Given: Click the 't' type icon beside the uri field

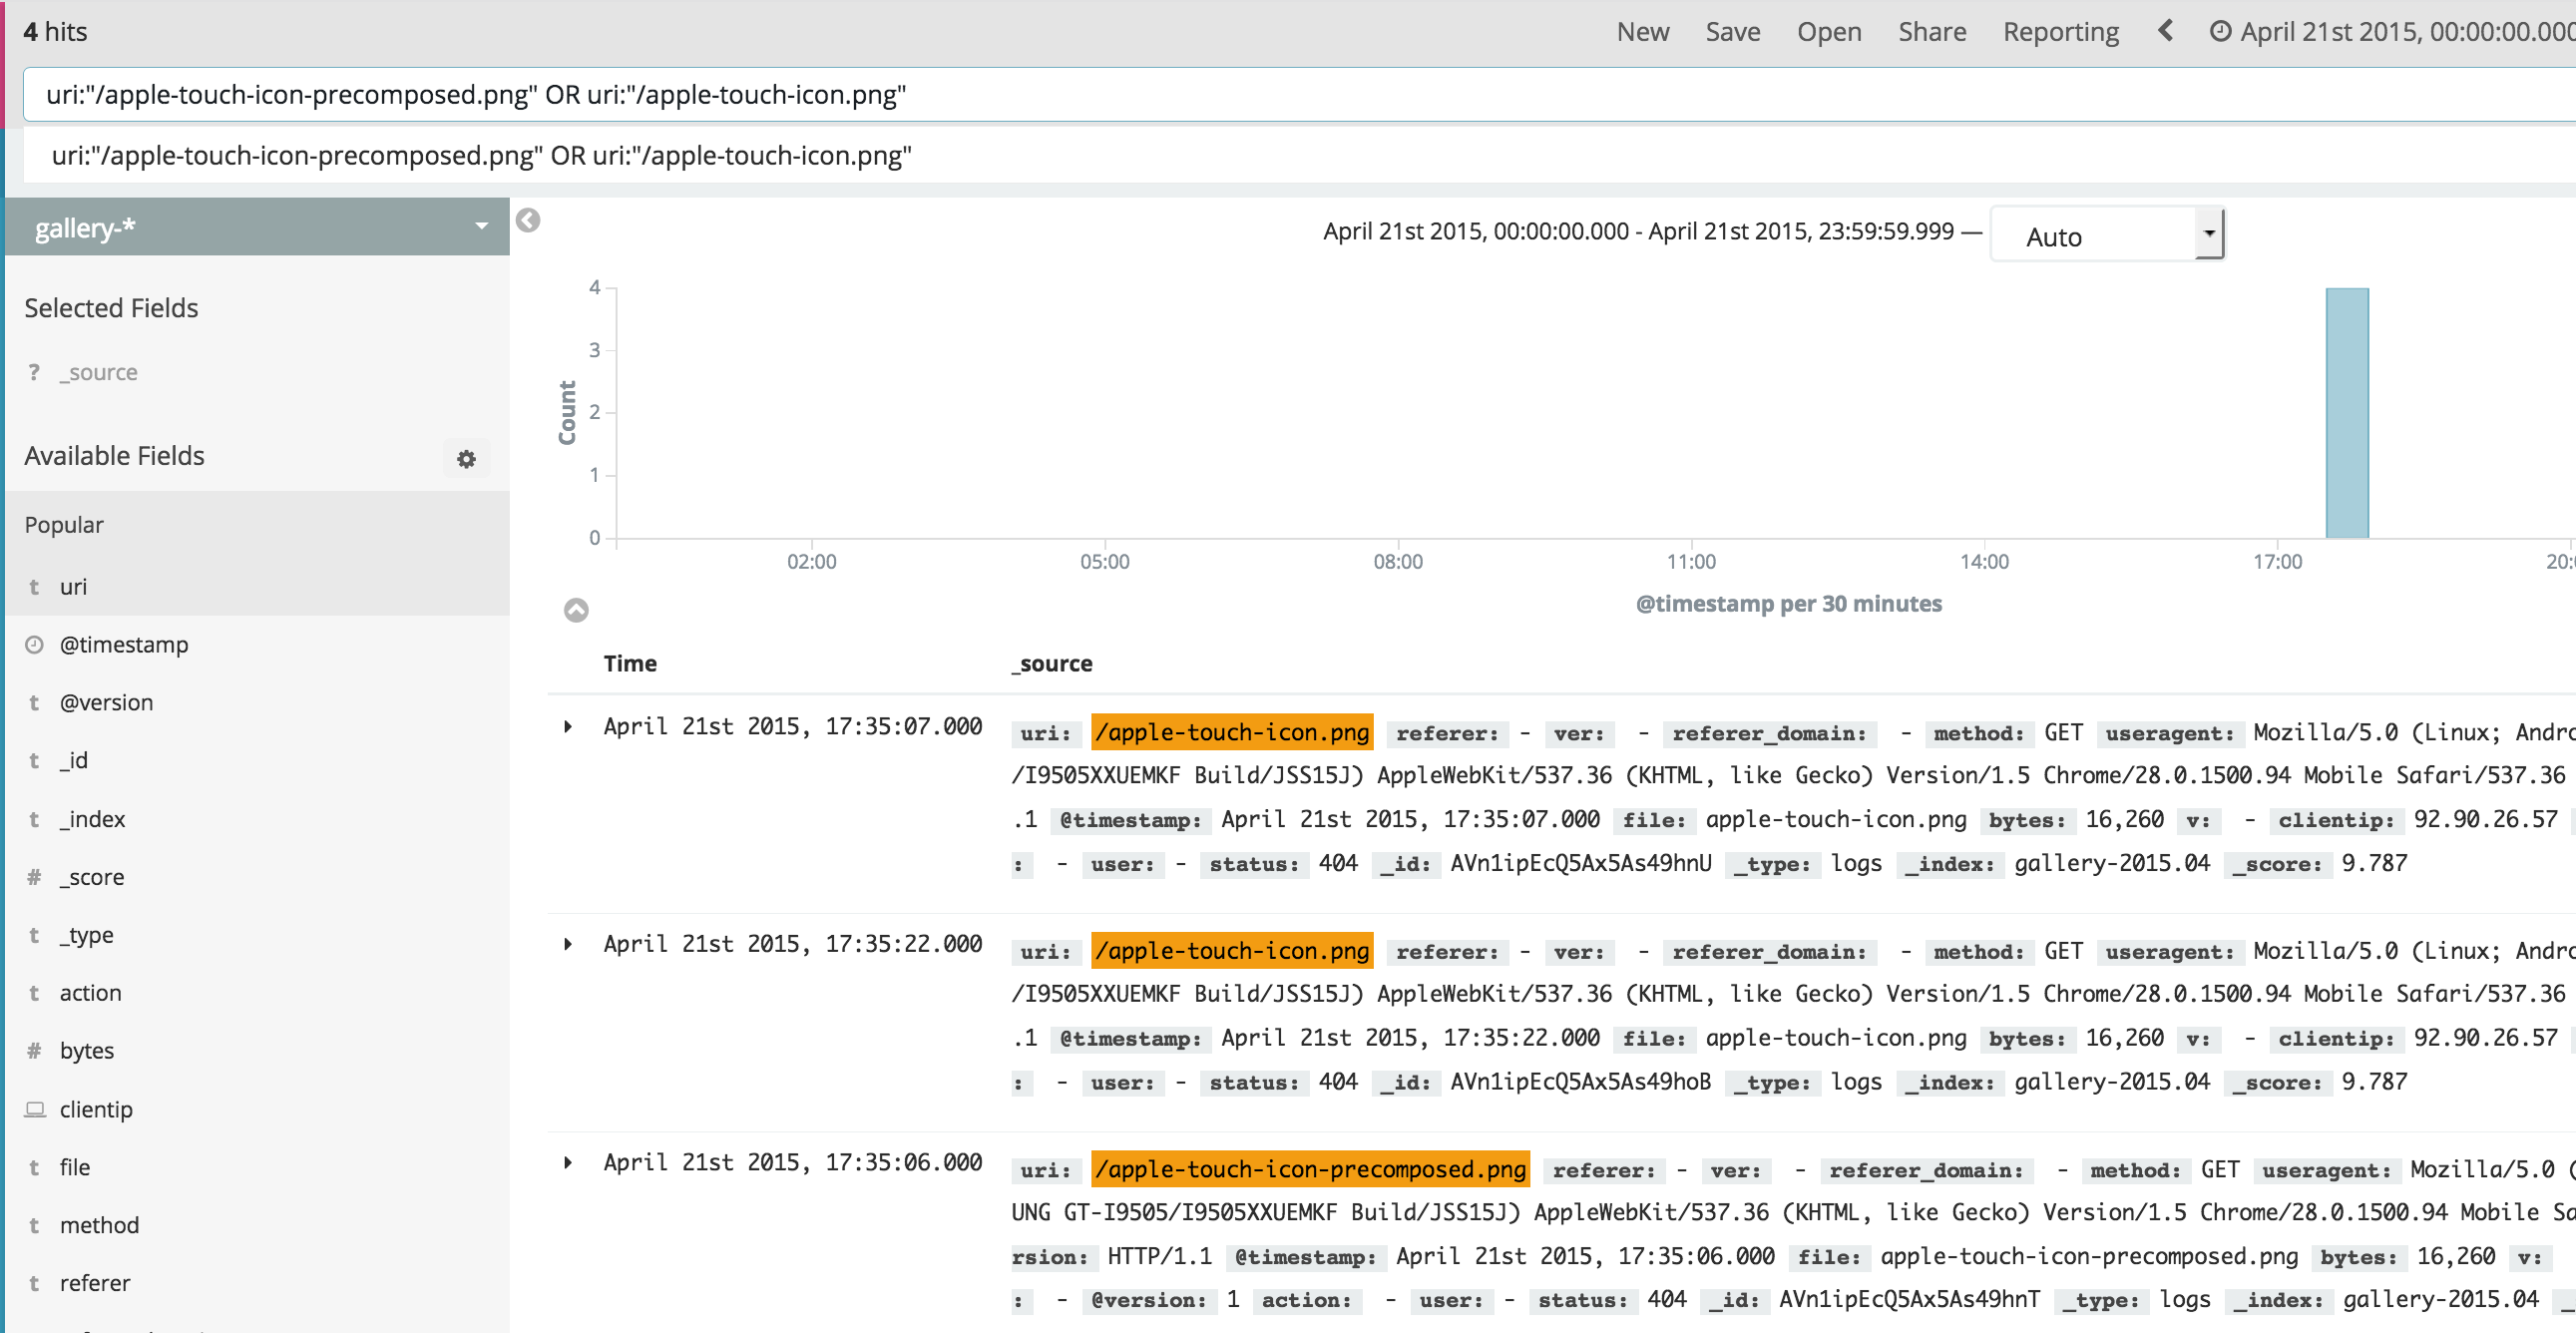Looking at the screenshot, I should tap(34, 587).
